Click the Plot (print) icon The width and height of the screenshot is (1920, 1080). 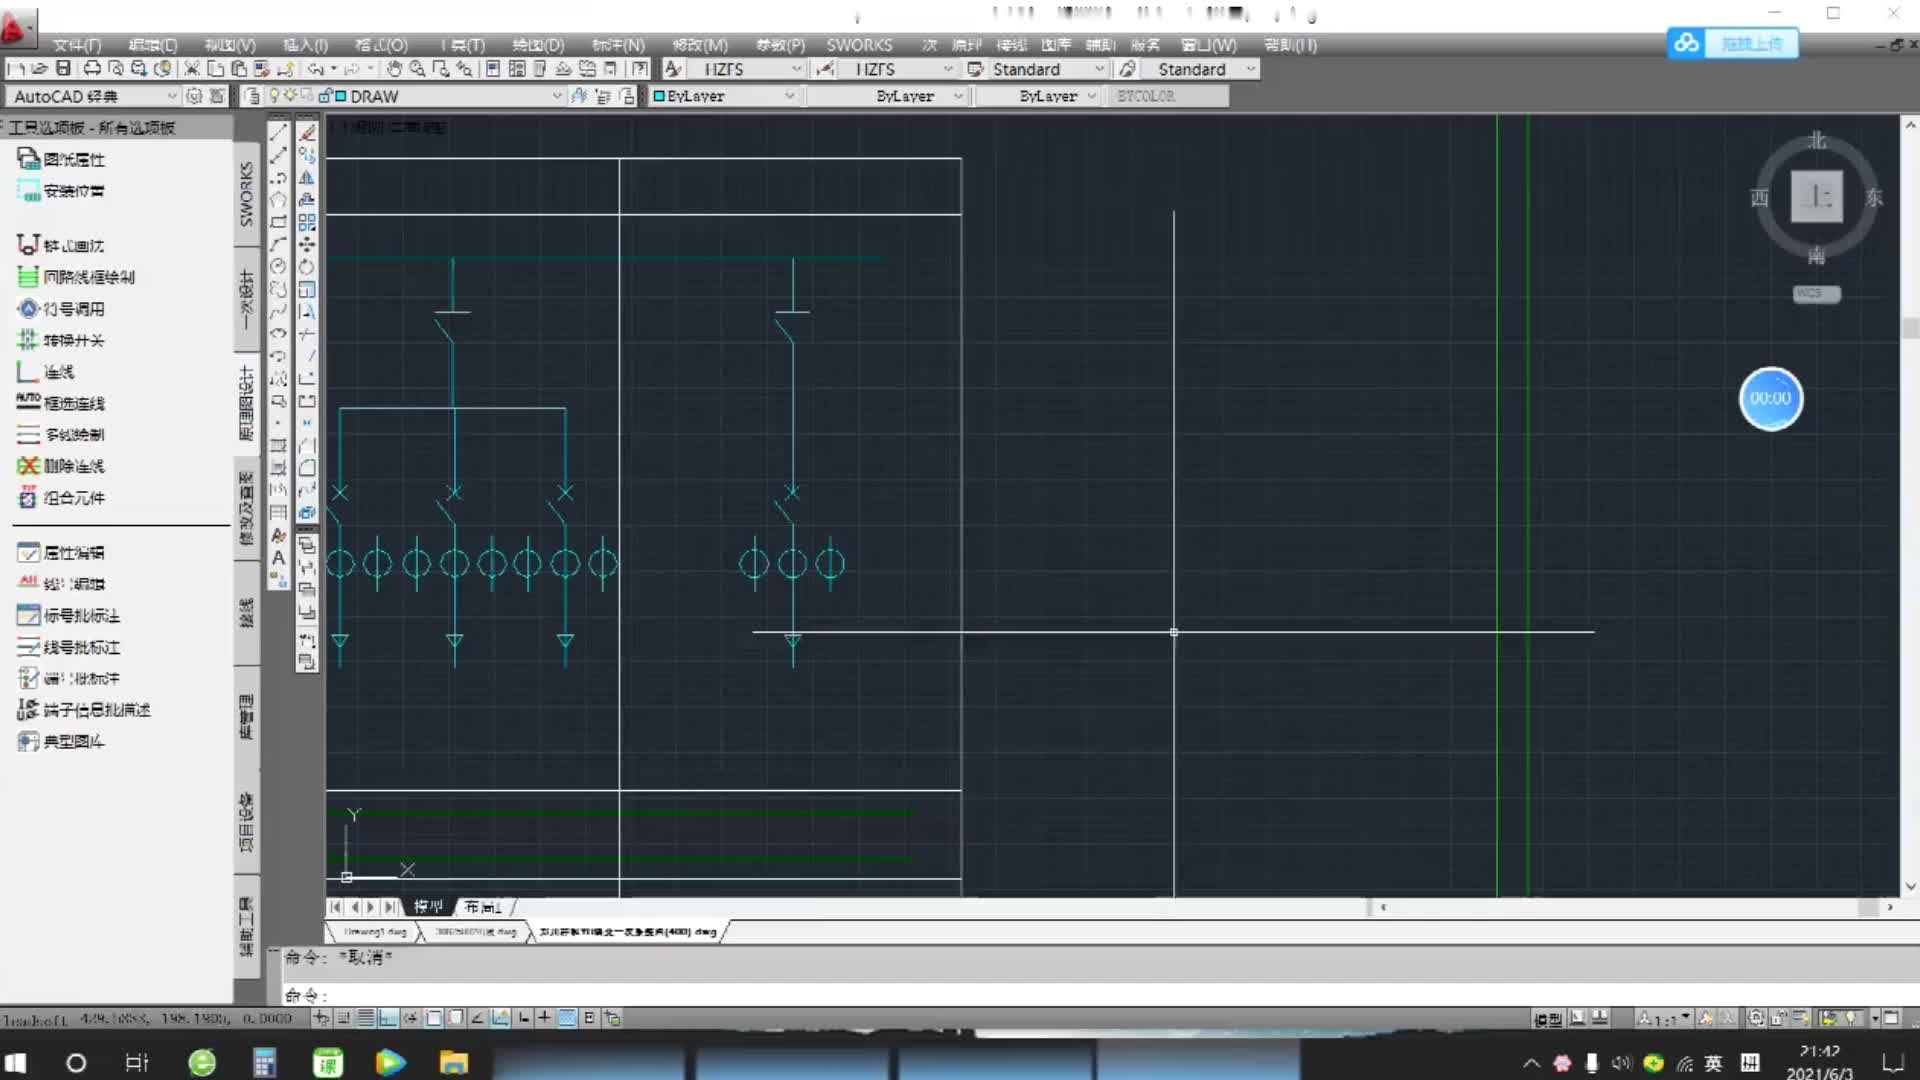tap(92, 68)
